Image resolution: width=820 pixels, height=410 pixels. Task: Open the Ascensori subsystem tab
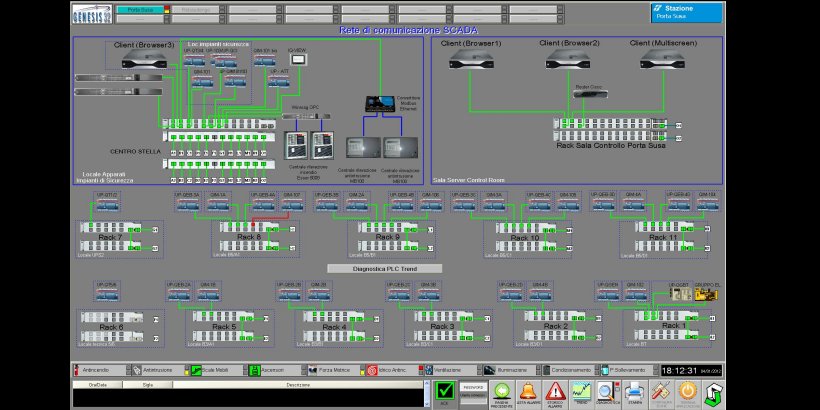275,370
